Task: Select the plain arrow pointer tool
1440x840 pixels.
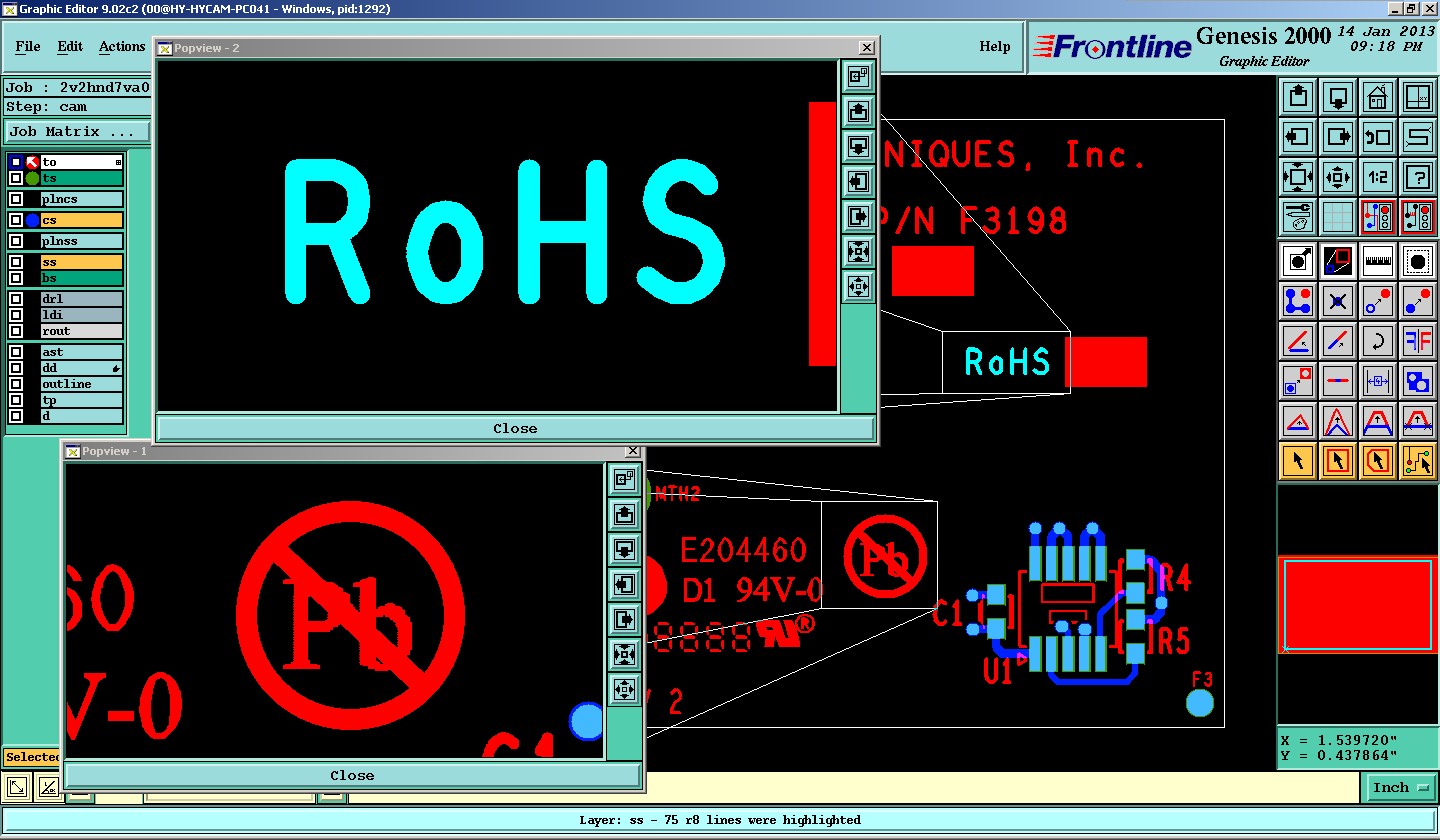Action: pos(1298,461)
